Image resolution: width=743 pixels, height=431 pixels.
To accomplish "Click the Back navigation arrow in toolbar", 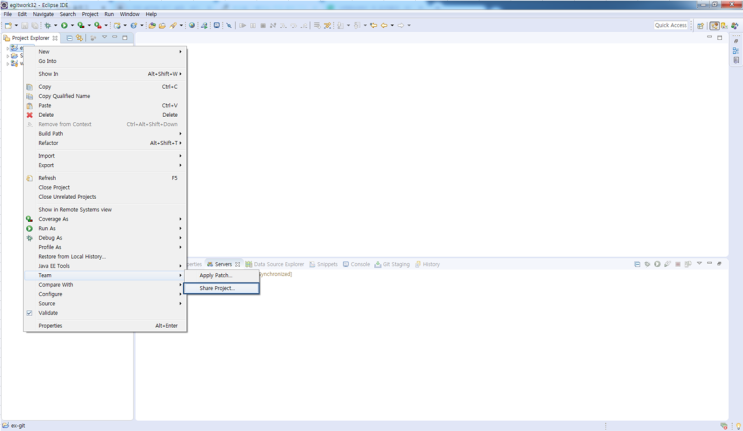I will coord(384,26).
